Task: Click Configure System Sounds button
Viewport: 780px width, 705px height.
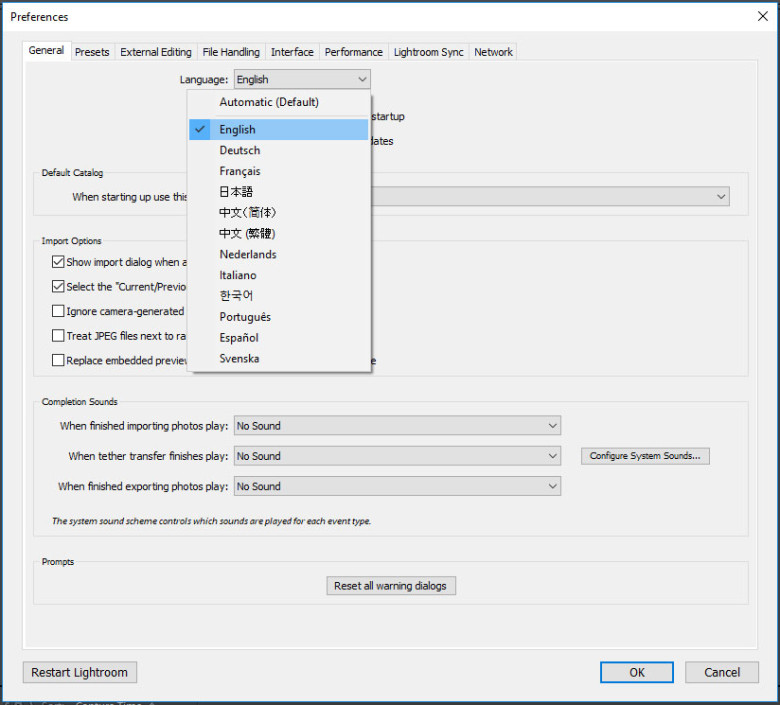Action: pos(645,456)
